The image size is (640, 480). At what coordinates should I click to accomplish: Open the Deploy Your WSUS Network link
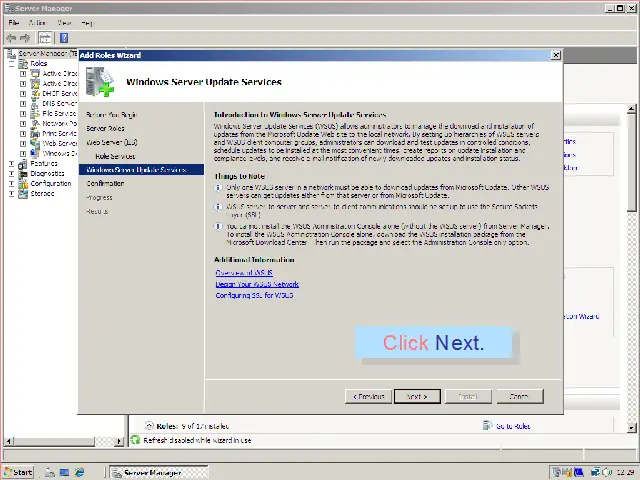tap(257, 284)
